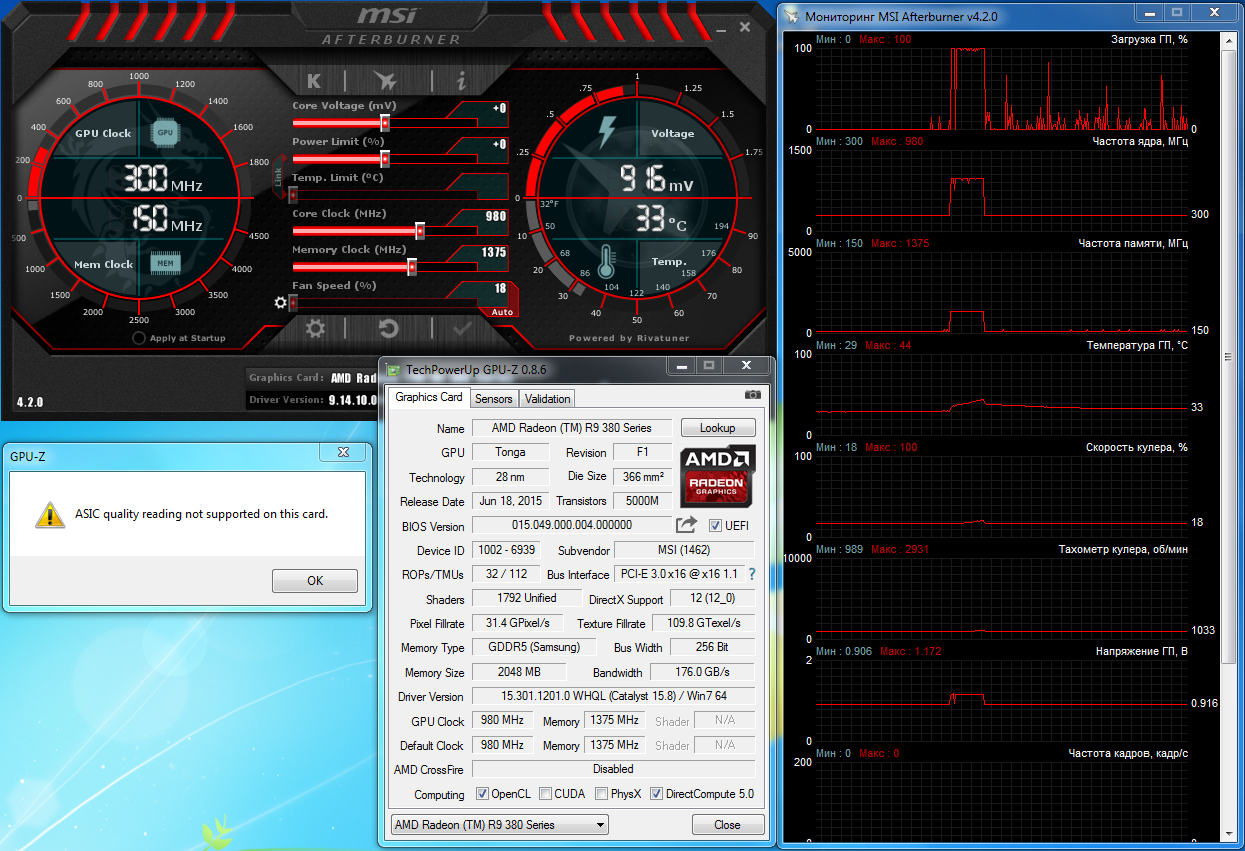1245x851 pixels.
Task: Apply settings with the checkmark icon
Action: click(x=462, y=328)
